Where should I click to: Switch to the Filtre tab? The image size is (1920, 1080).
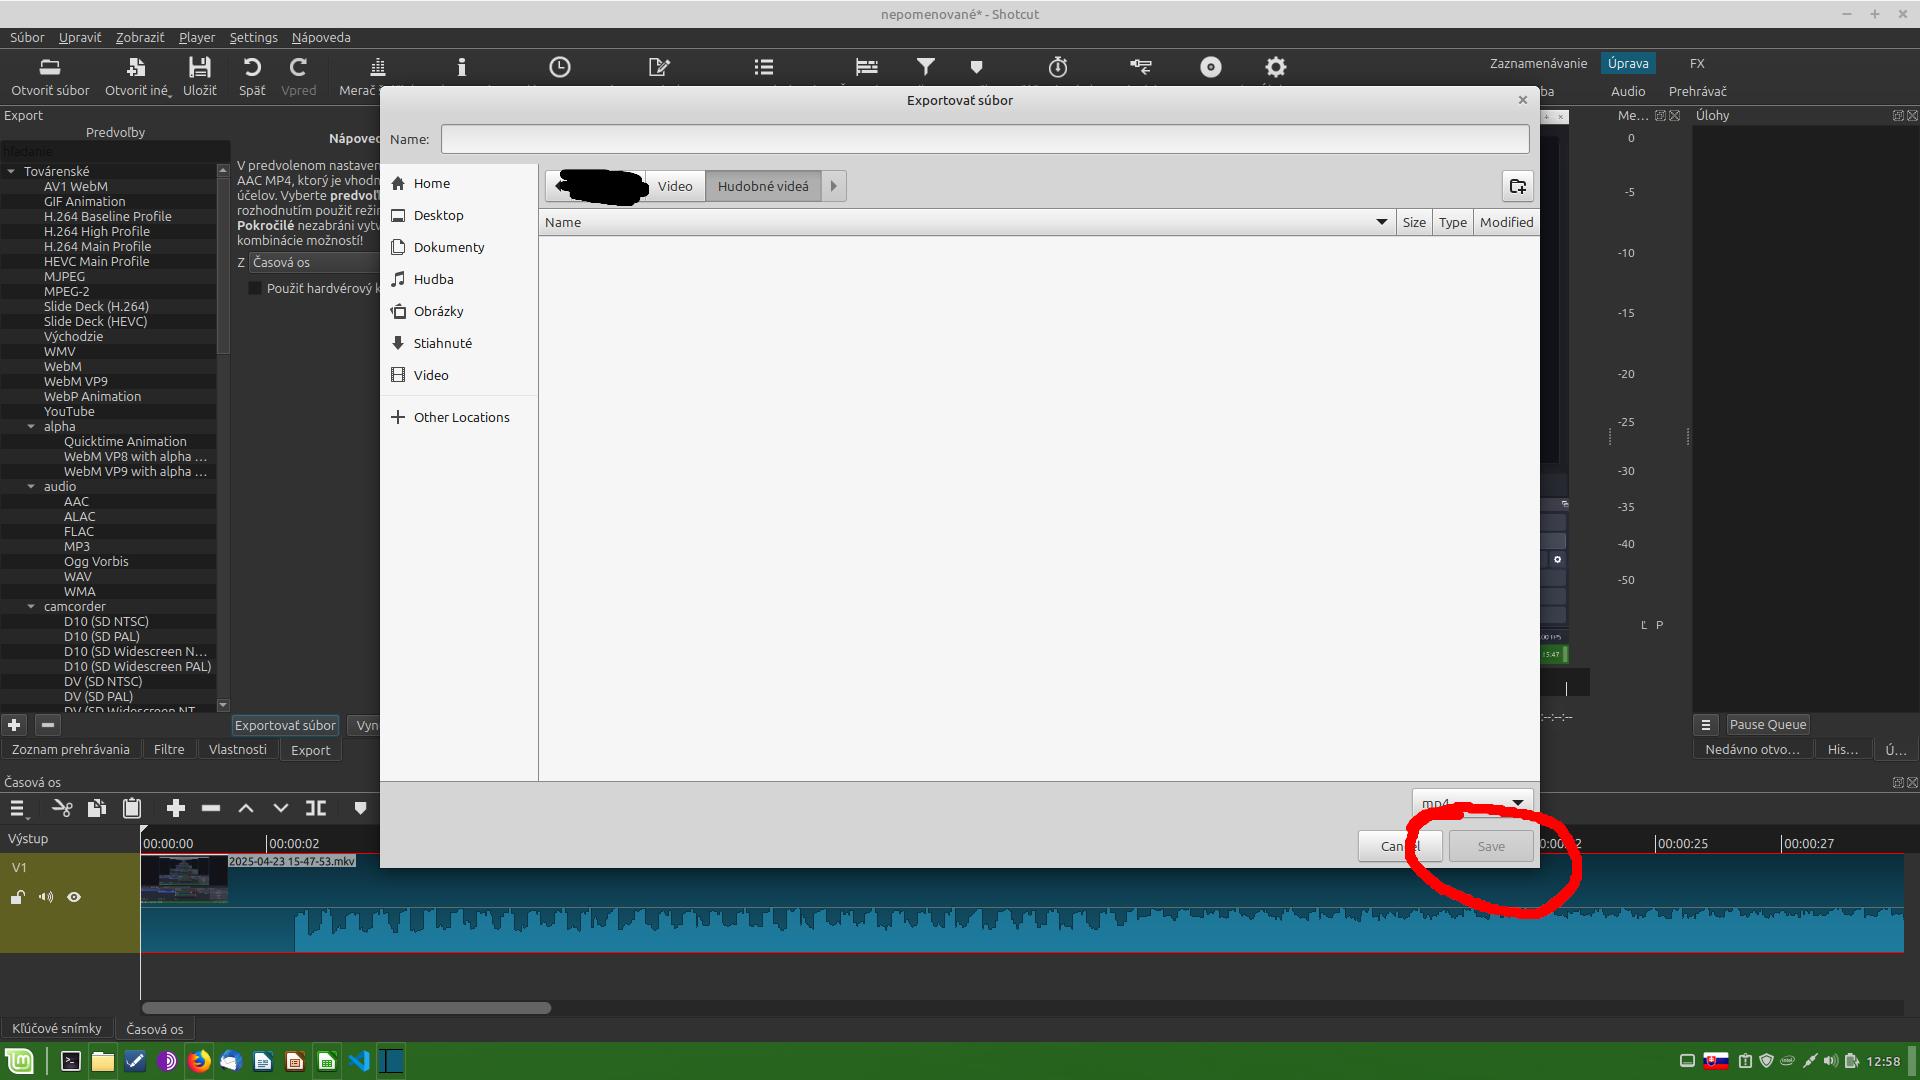[168, 749]
